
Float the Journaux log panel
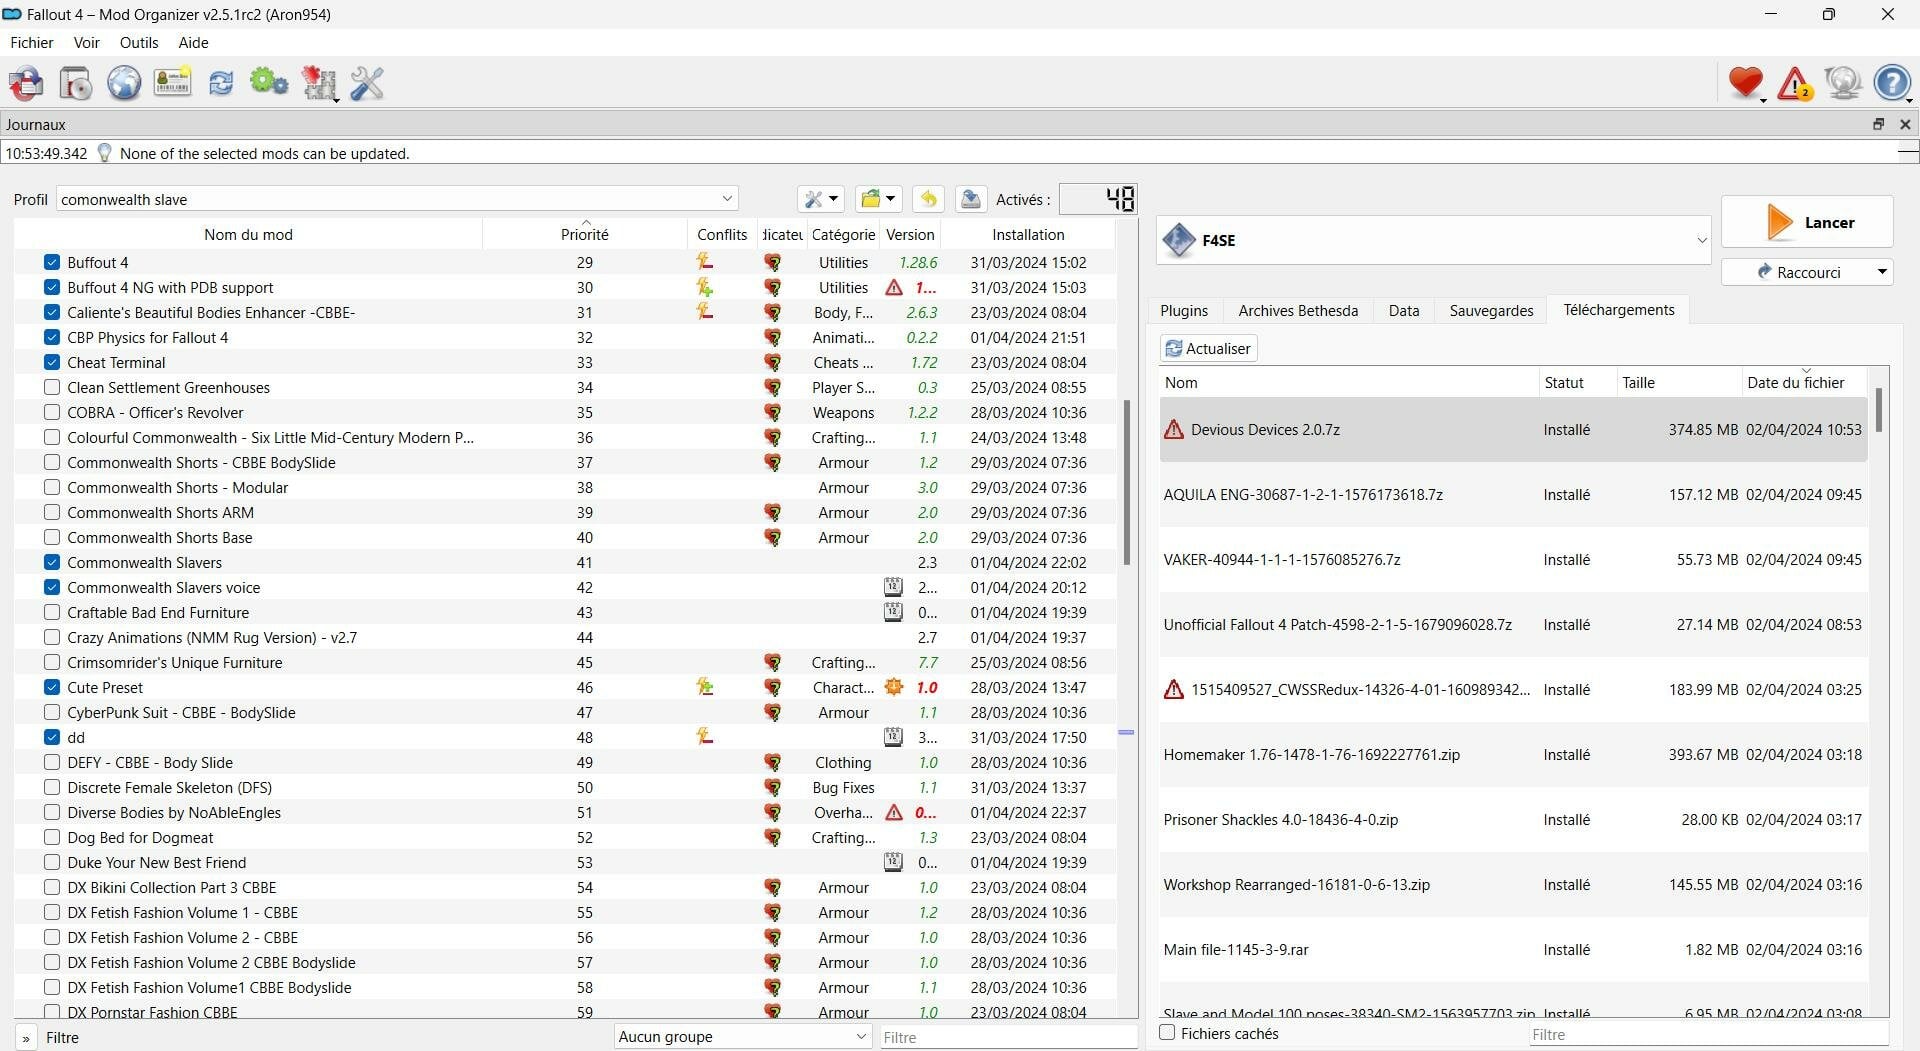pos(1878,124)
